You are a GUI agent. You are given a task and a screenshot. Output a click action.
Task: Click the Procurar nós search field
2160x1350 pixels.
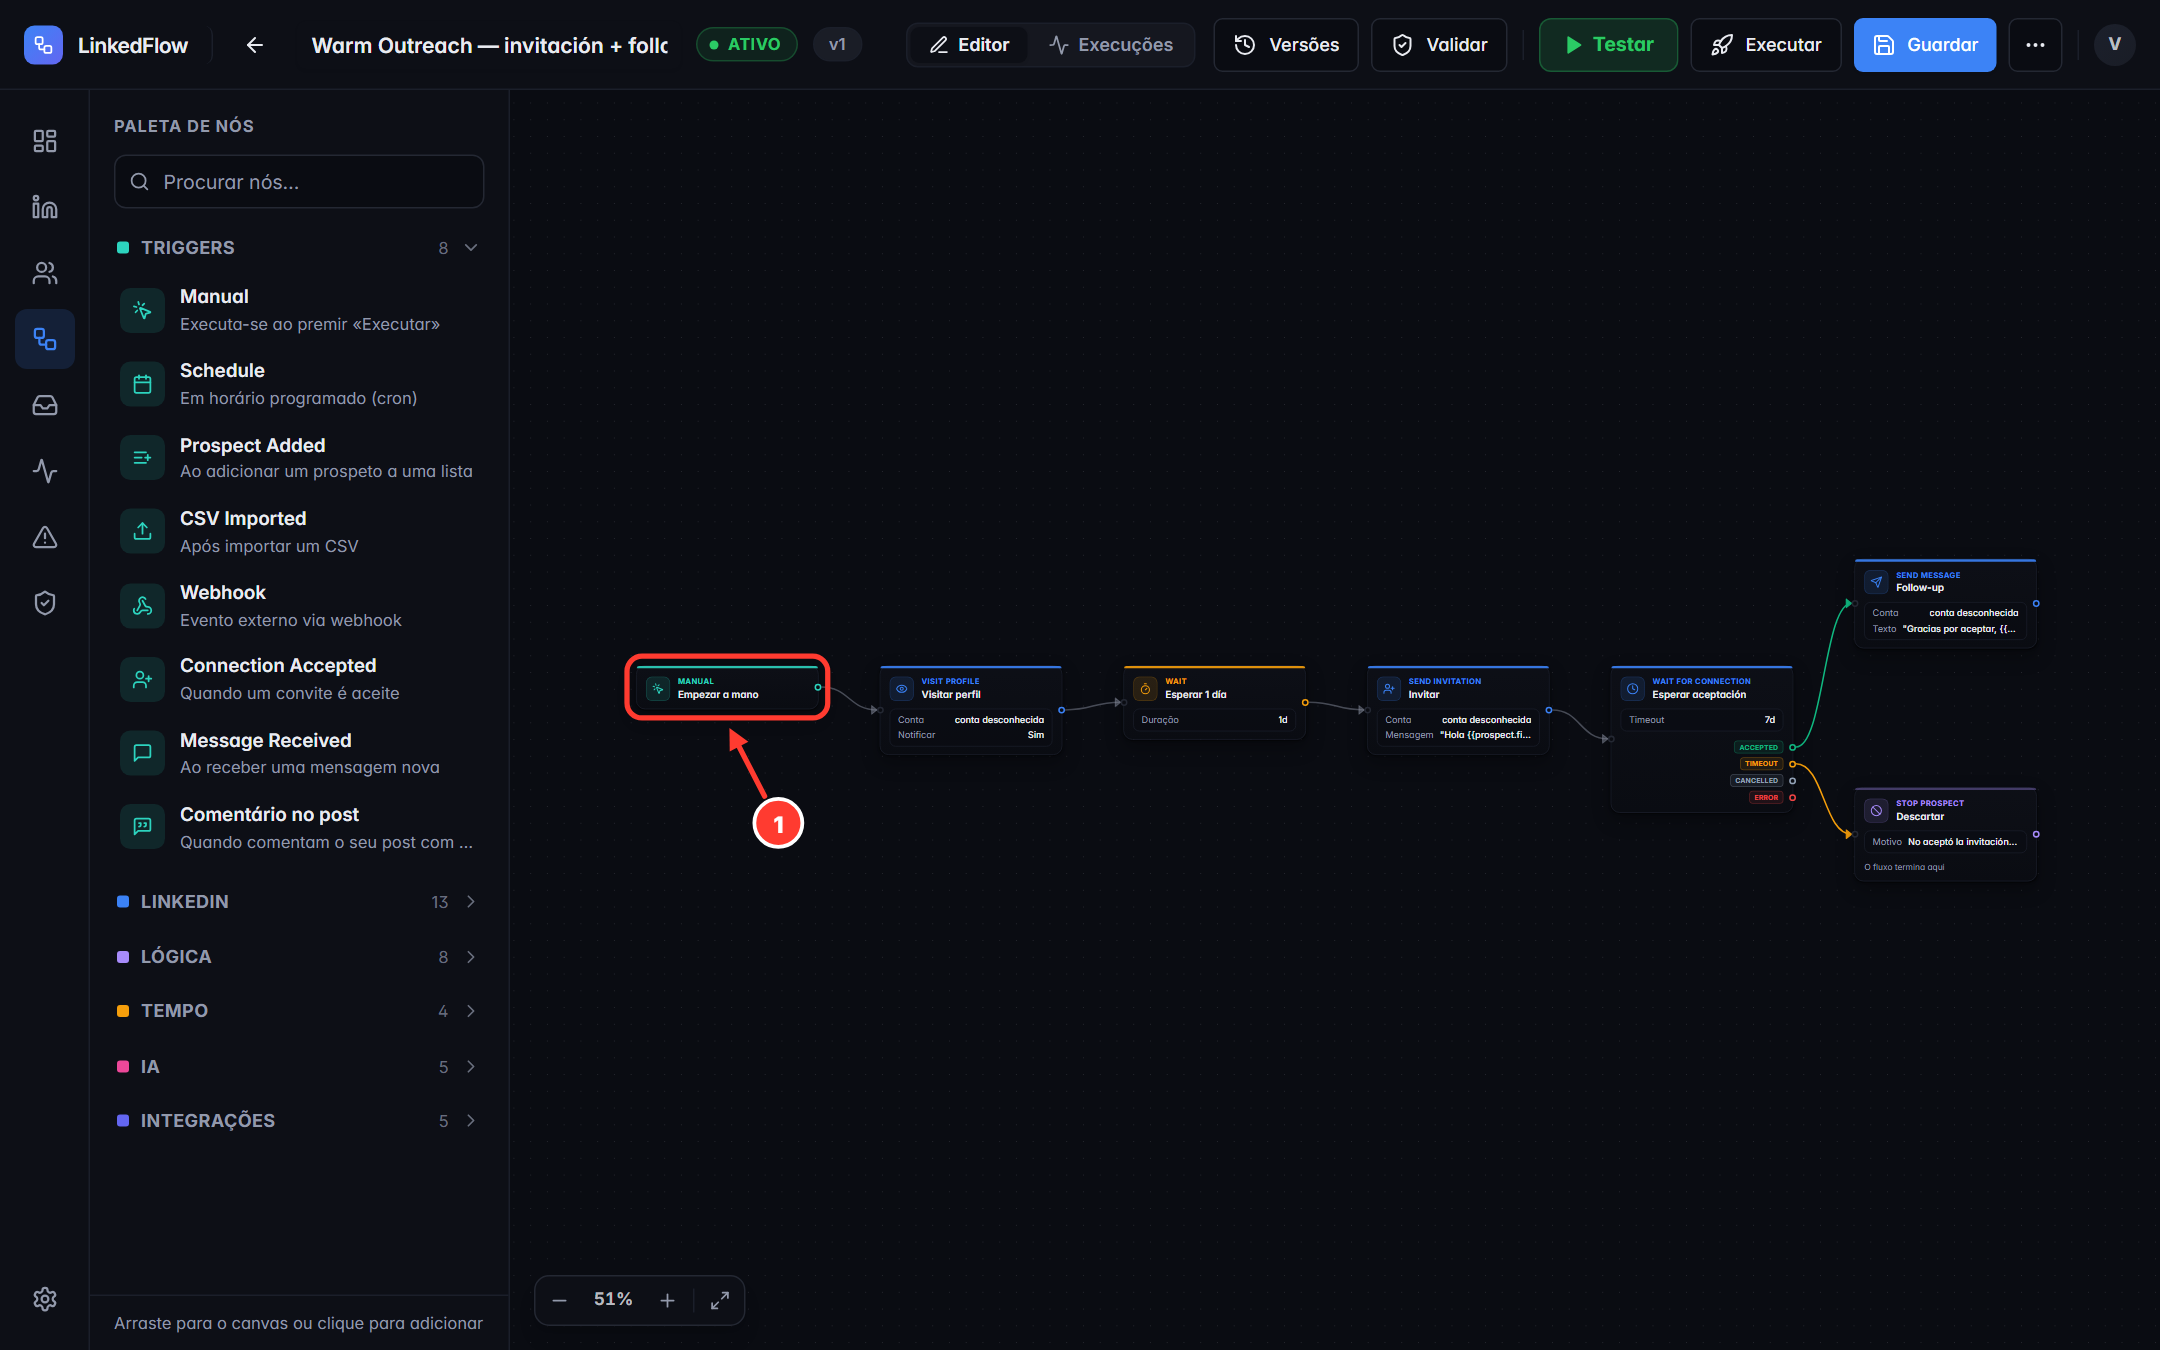pyautogui.click(x=299, y=182)
